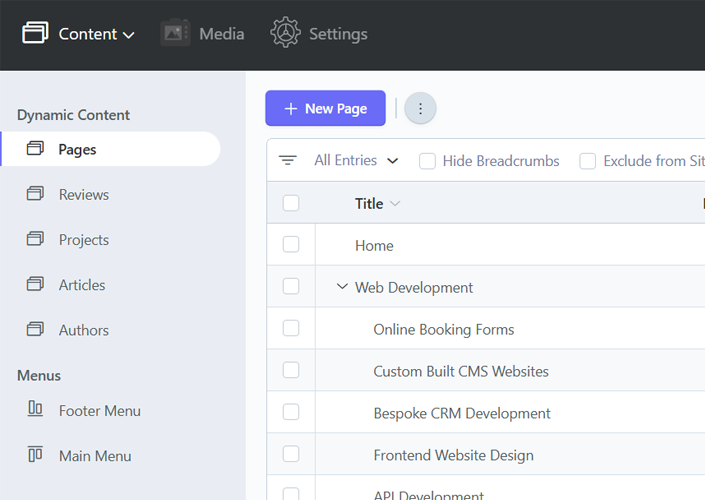Viewport: 705px width, 500px height.
Task: Open the Media section
Action: (202, 33)
